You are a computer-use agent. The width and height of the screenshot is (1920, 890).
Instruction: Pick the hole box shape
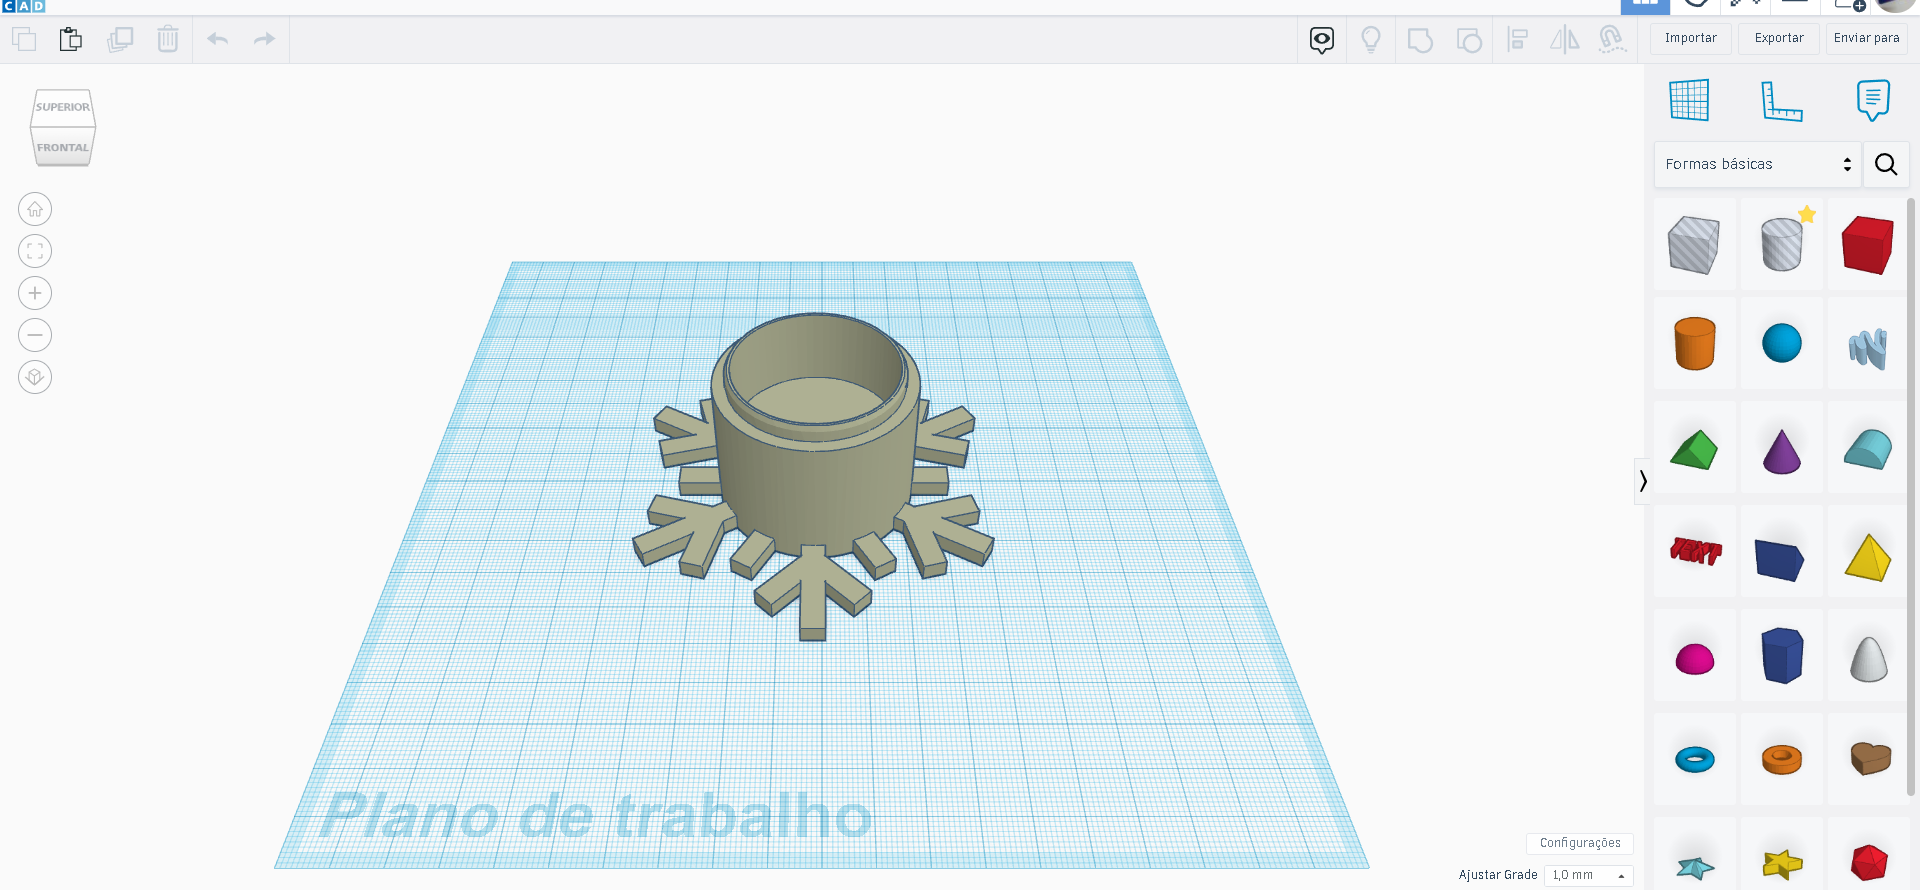point(1694,244)
